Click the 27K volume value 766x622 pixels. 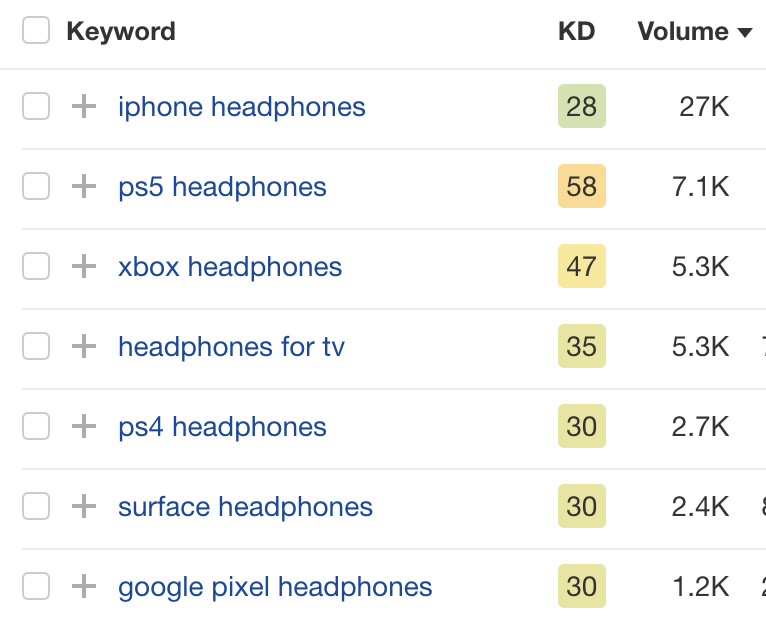(x=704, y=107)
